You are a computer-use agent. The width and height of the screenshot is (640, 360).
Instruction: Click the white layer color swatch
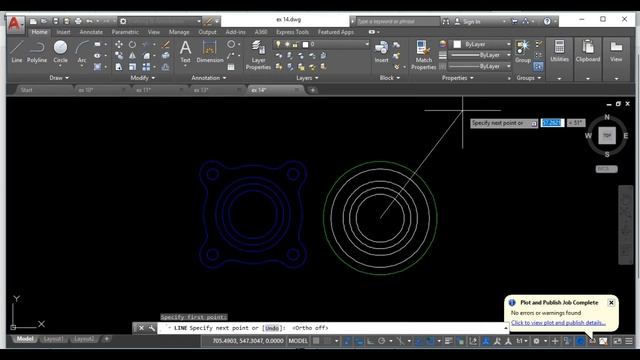(x=305, y=44)
